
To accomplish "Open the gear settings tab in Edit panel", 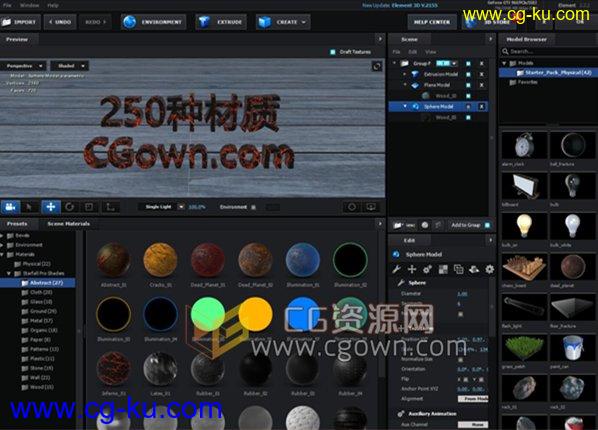I will (489, 269).
